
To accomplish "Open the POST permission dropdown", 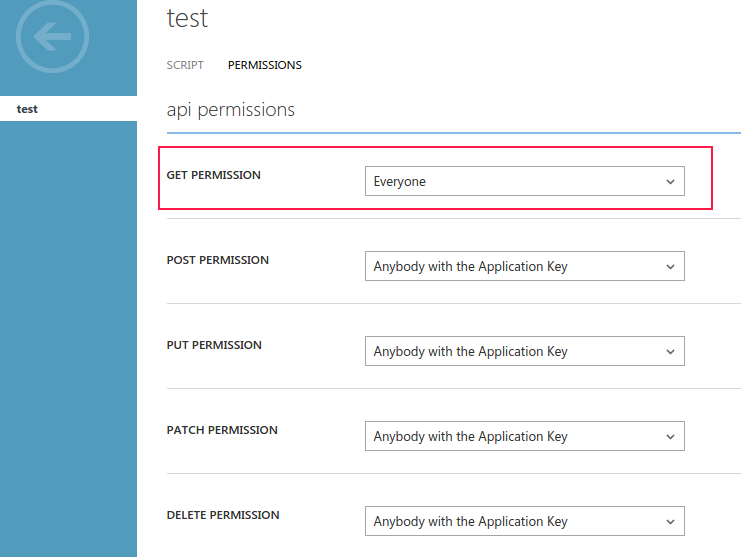I will point(524,266).
